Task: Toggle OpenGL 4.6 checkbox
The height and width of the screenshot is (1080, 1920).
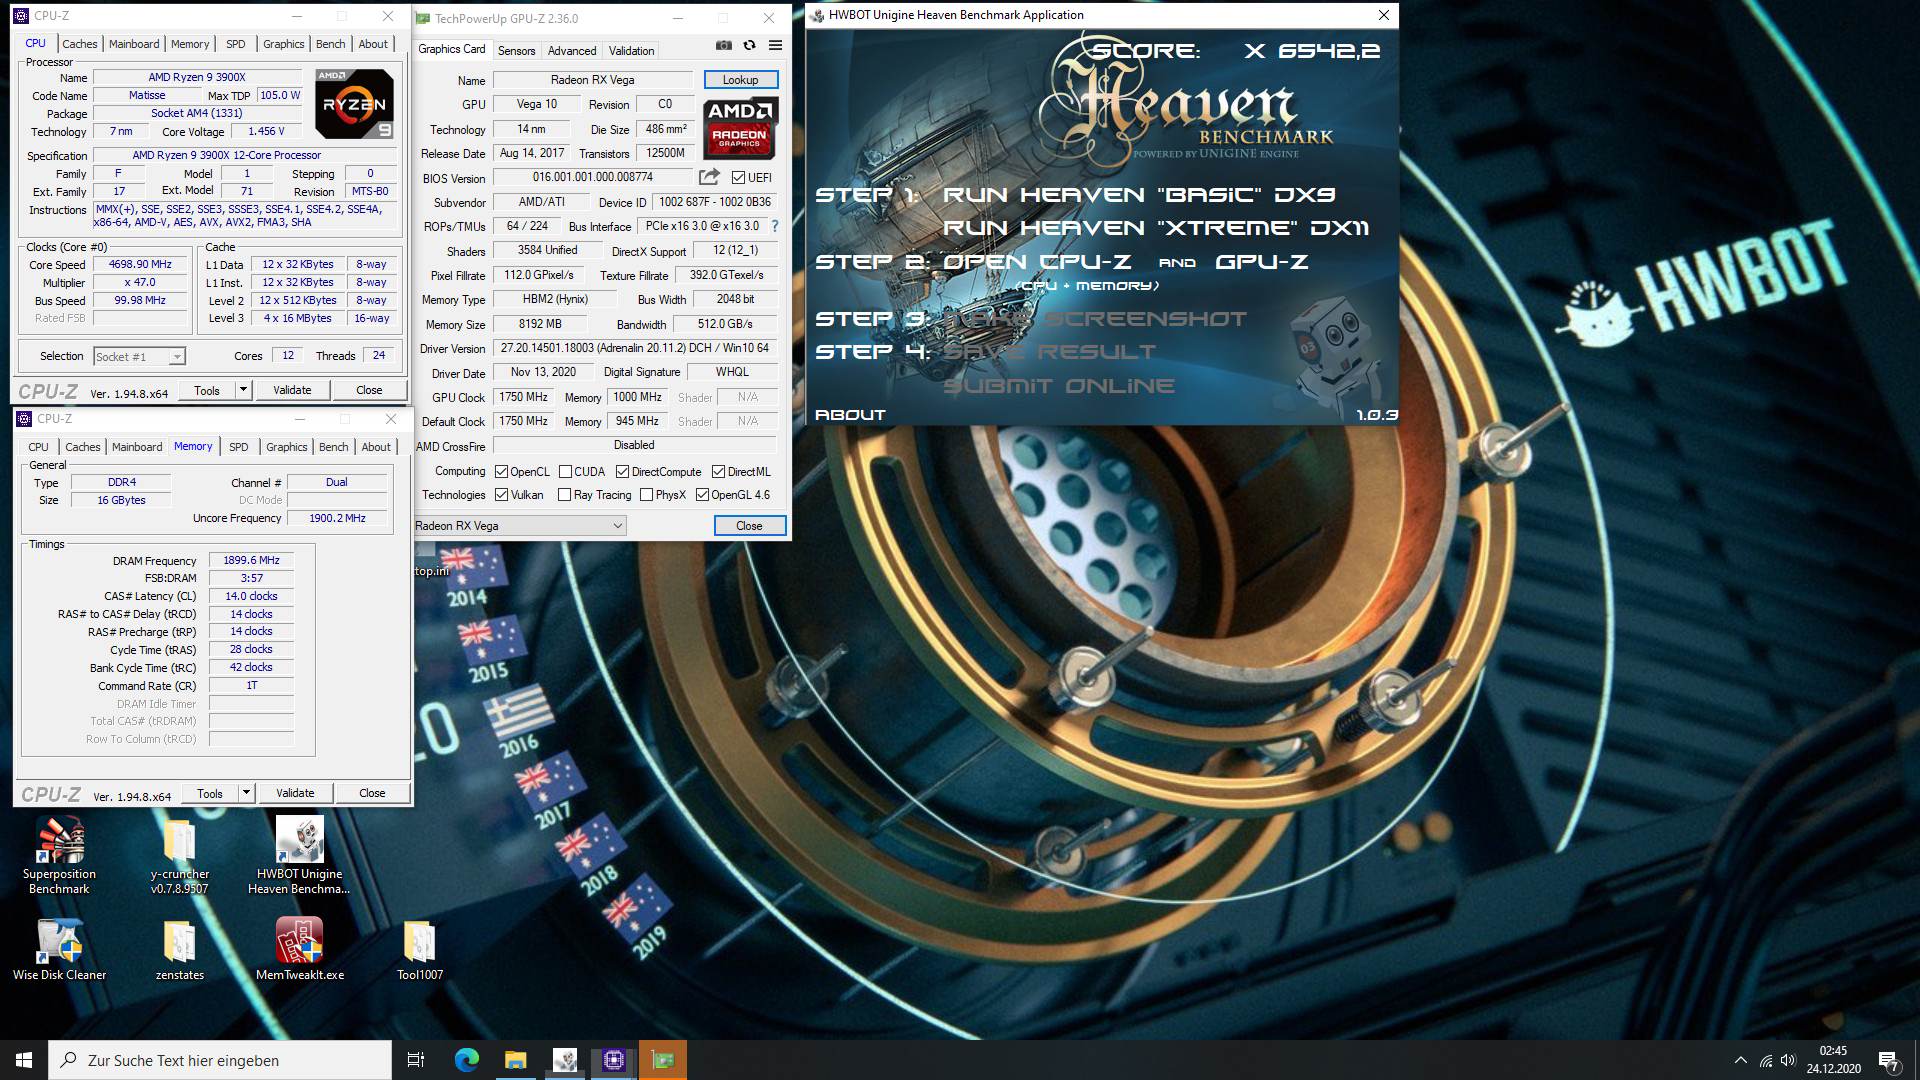Action: 702,495
